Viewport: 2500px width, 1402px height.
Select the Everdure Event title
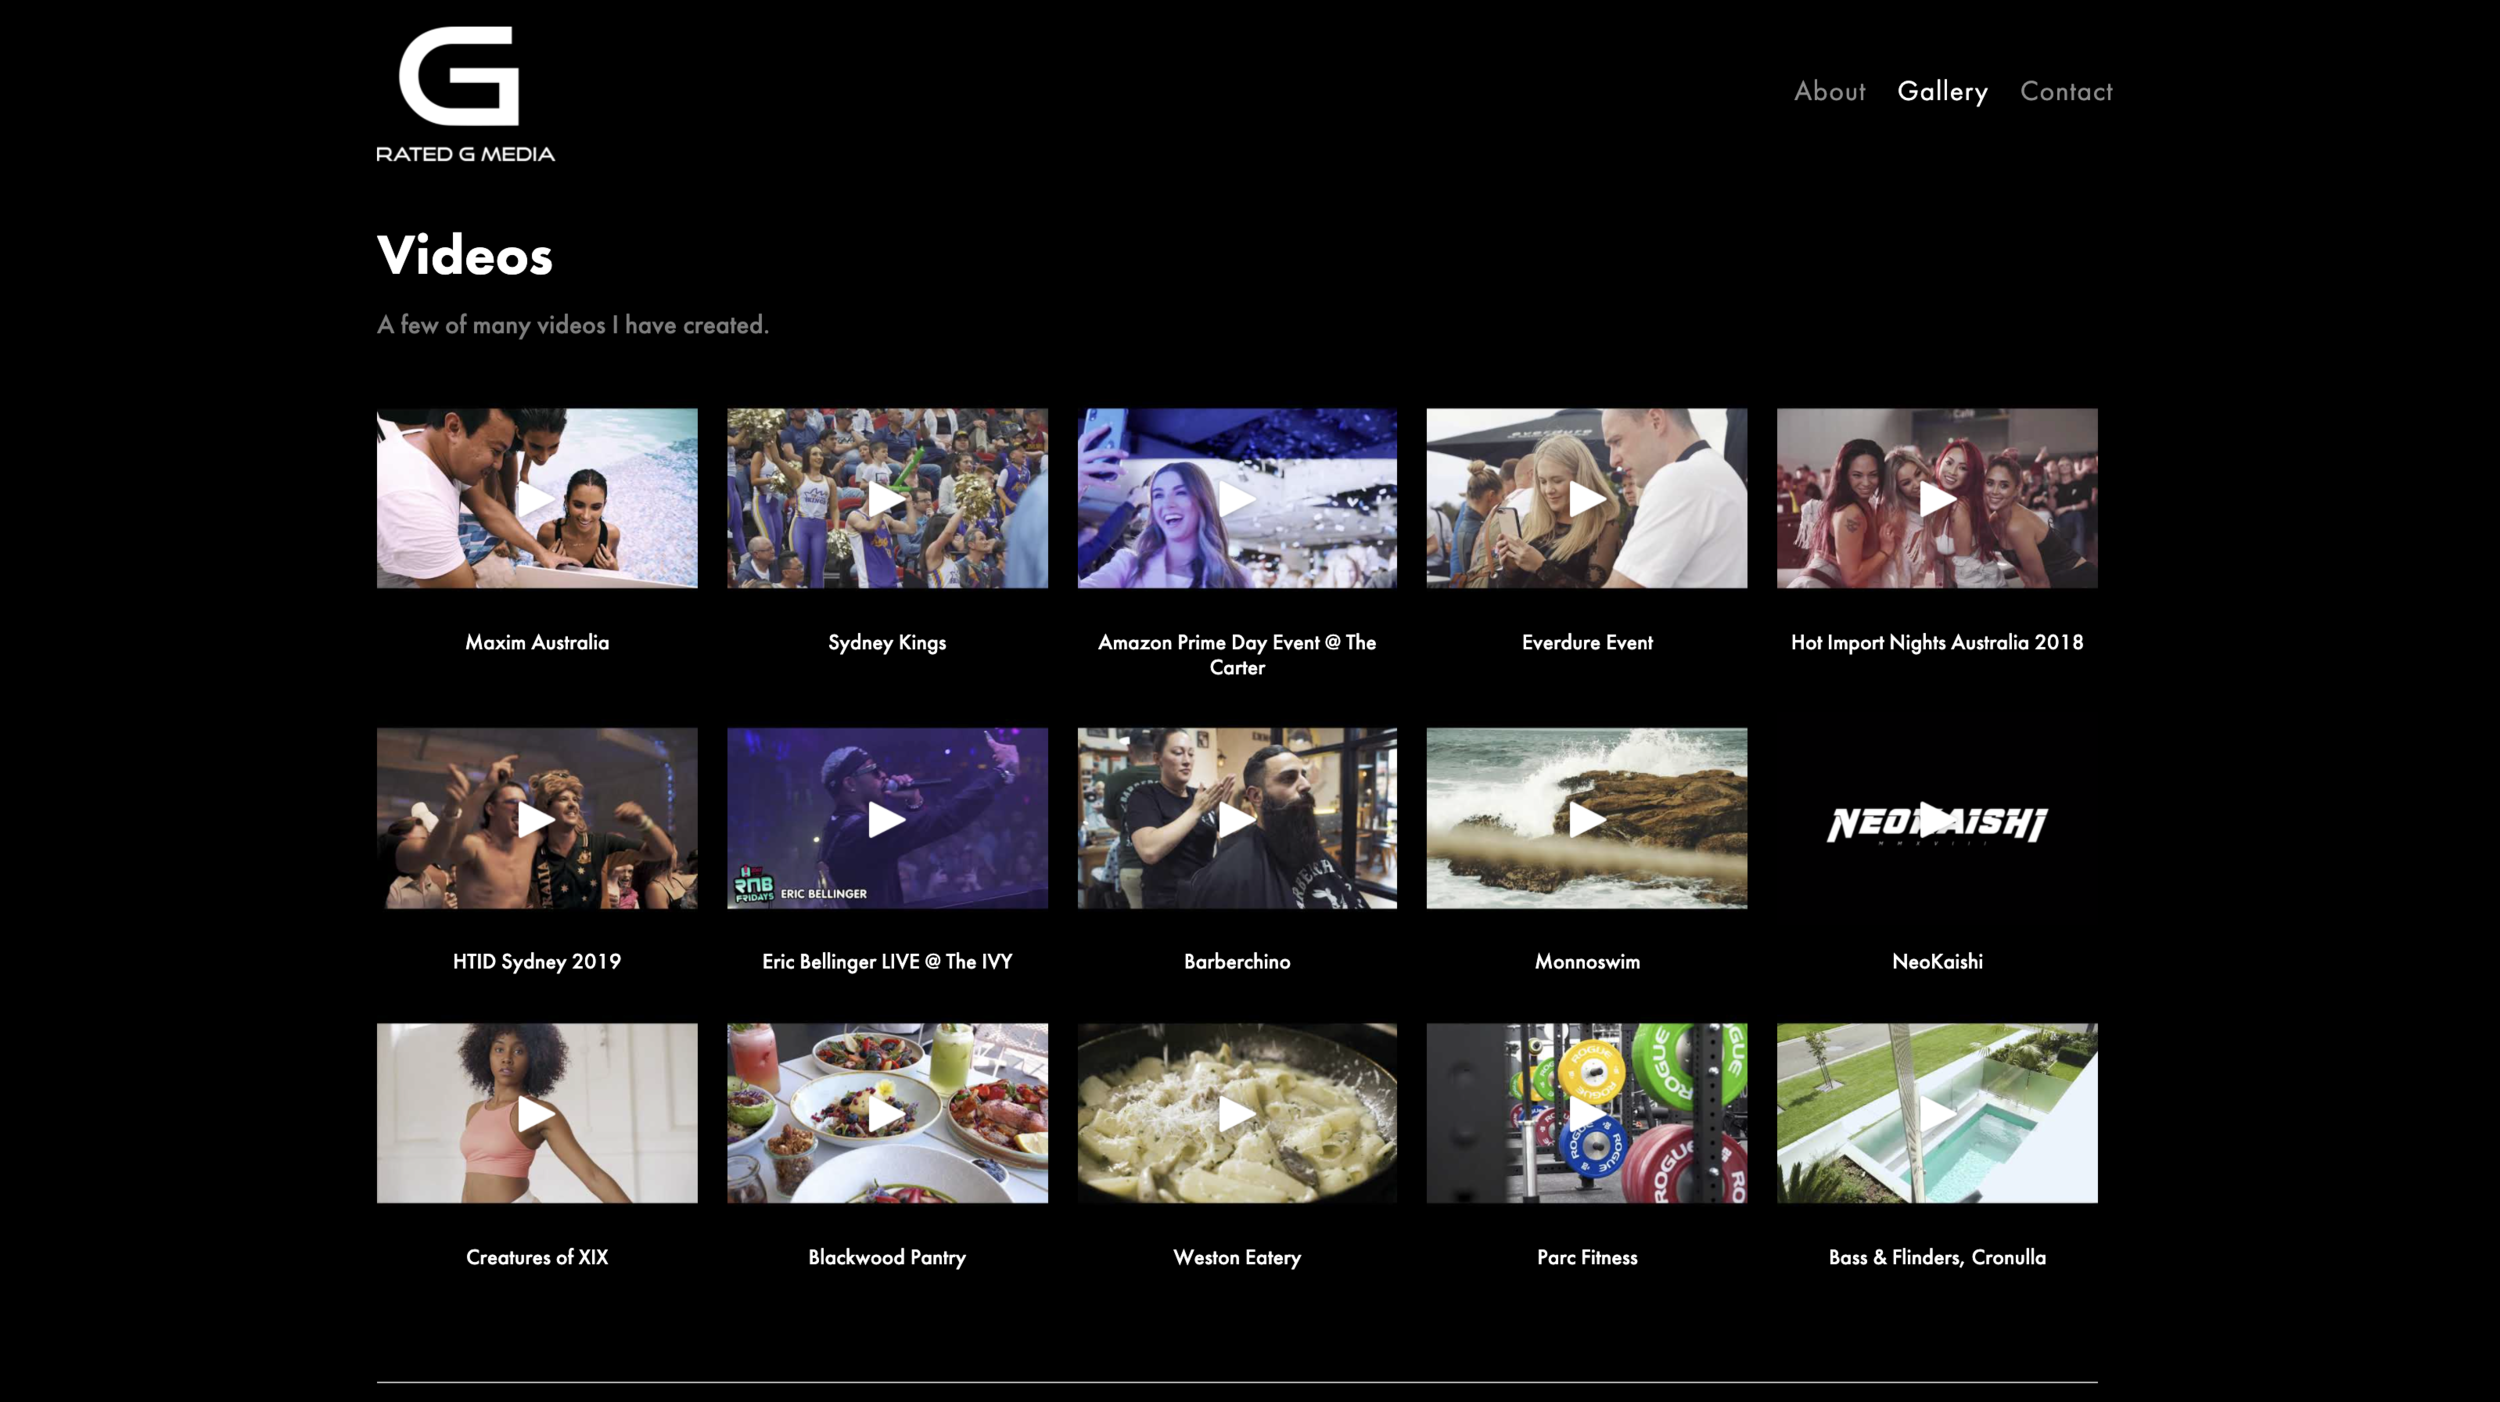(1587, 642)
